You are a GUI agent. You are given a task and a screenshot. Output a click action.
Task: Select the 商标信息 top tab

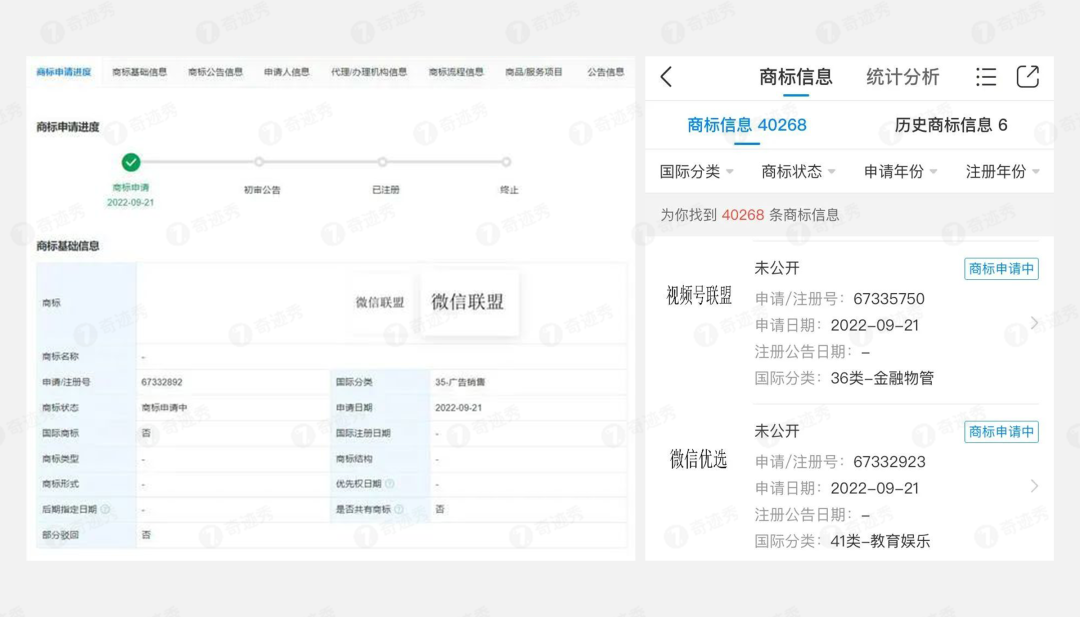[x=796, y=76]
